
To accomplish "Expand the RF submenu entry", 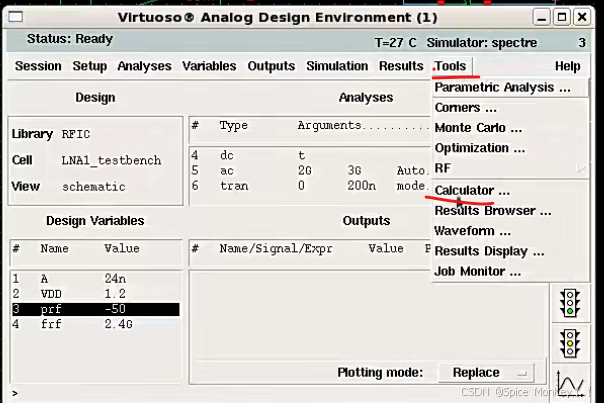I will [510, 168].
